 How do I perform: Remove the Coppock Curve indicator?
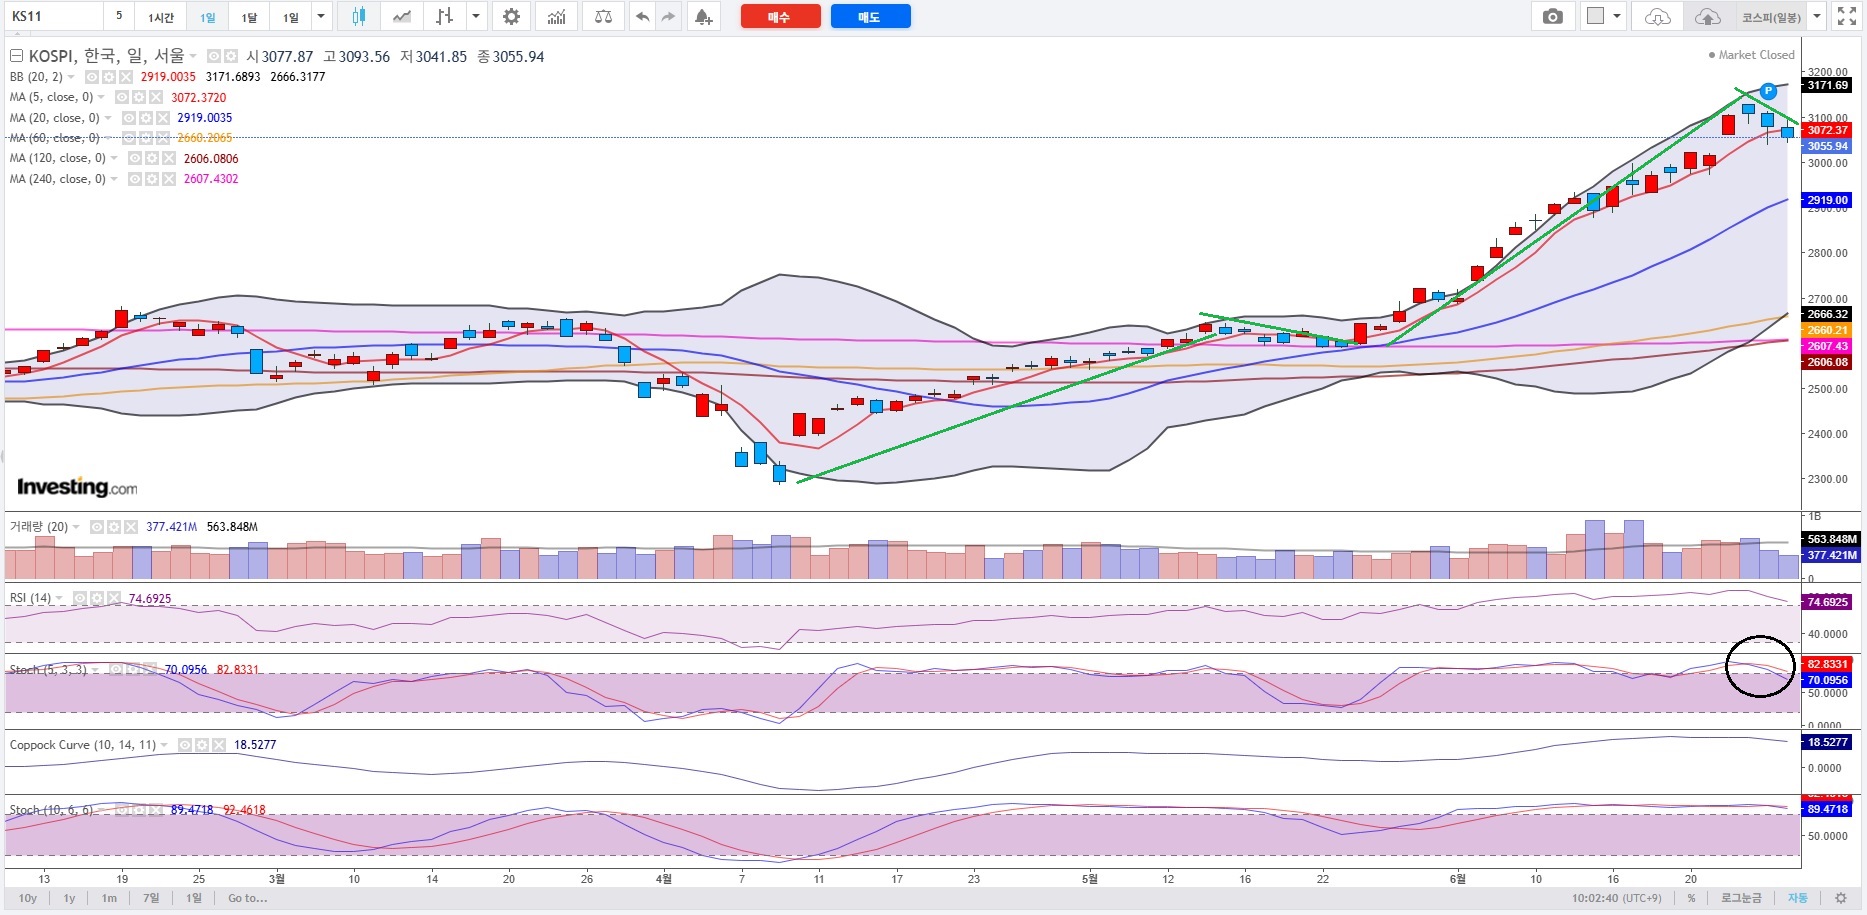[x=221, y=745]
